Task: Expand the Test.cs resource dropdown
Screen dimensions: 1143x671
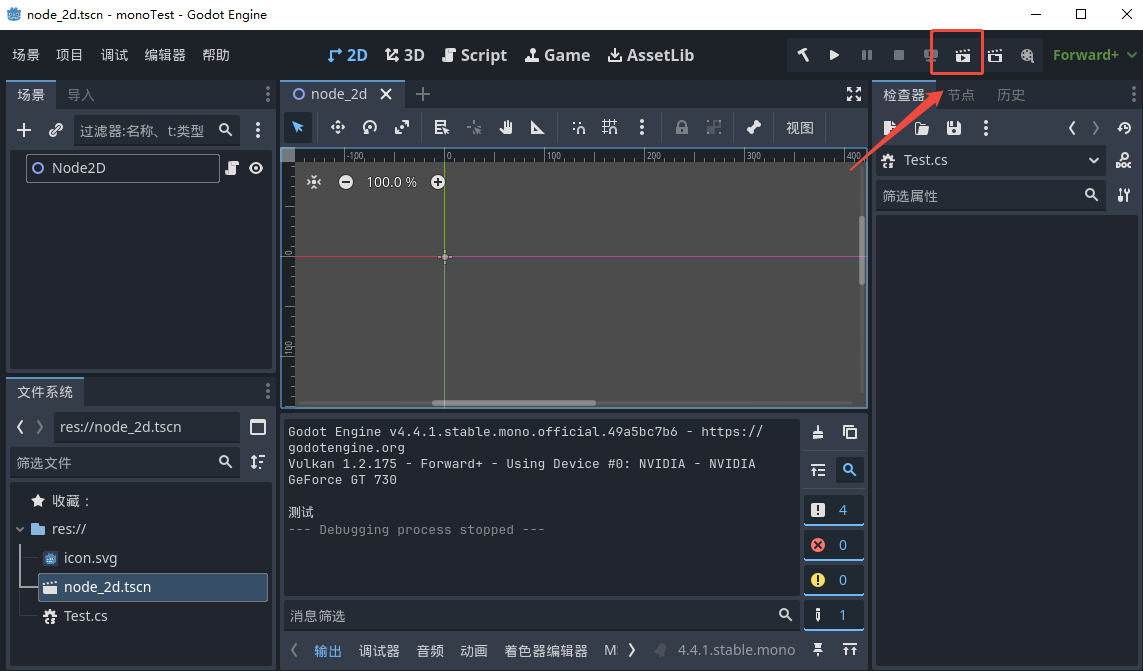Action: coord(991,160)
